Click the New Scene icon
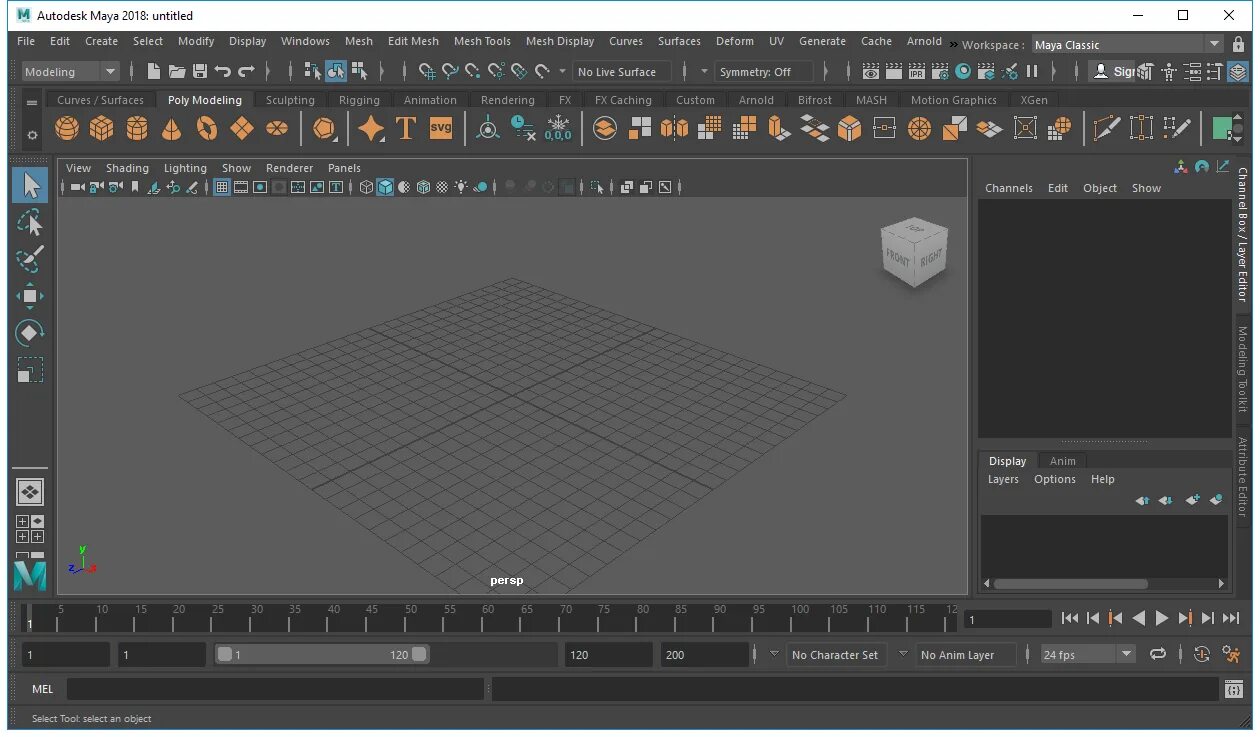Viewport: 1260px width, 737px height. (154, 71)
